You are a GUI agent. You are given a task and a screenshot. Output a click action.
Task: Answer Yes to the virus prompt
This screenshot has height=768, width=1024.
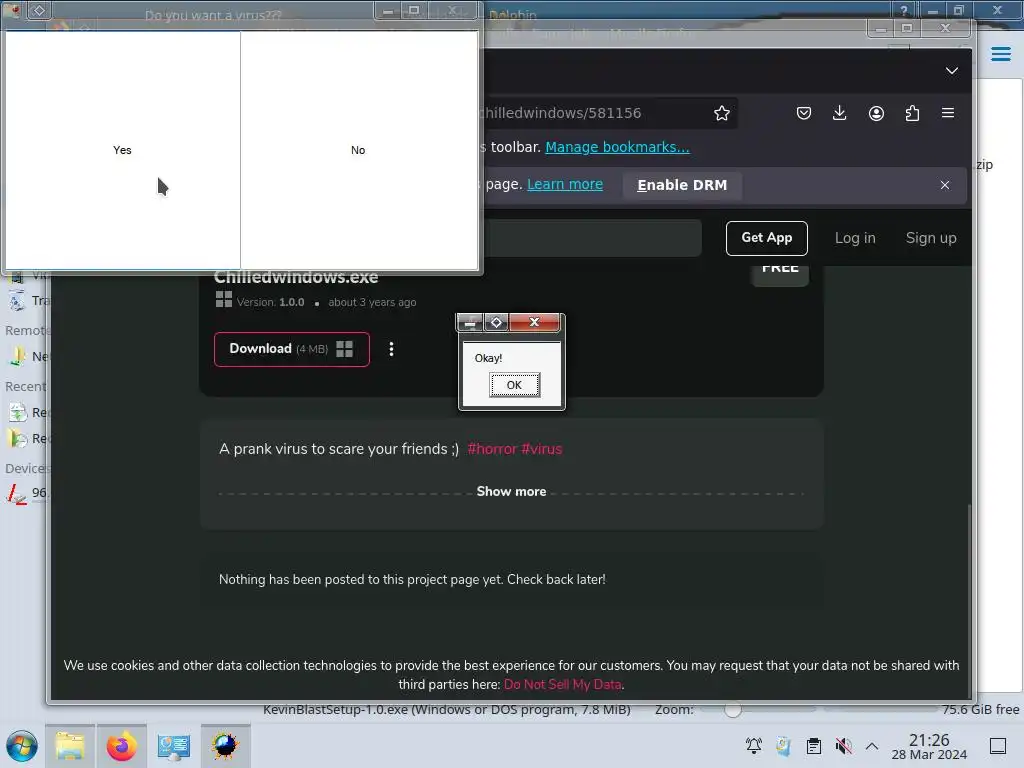[122, 150]
